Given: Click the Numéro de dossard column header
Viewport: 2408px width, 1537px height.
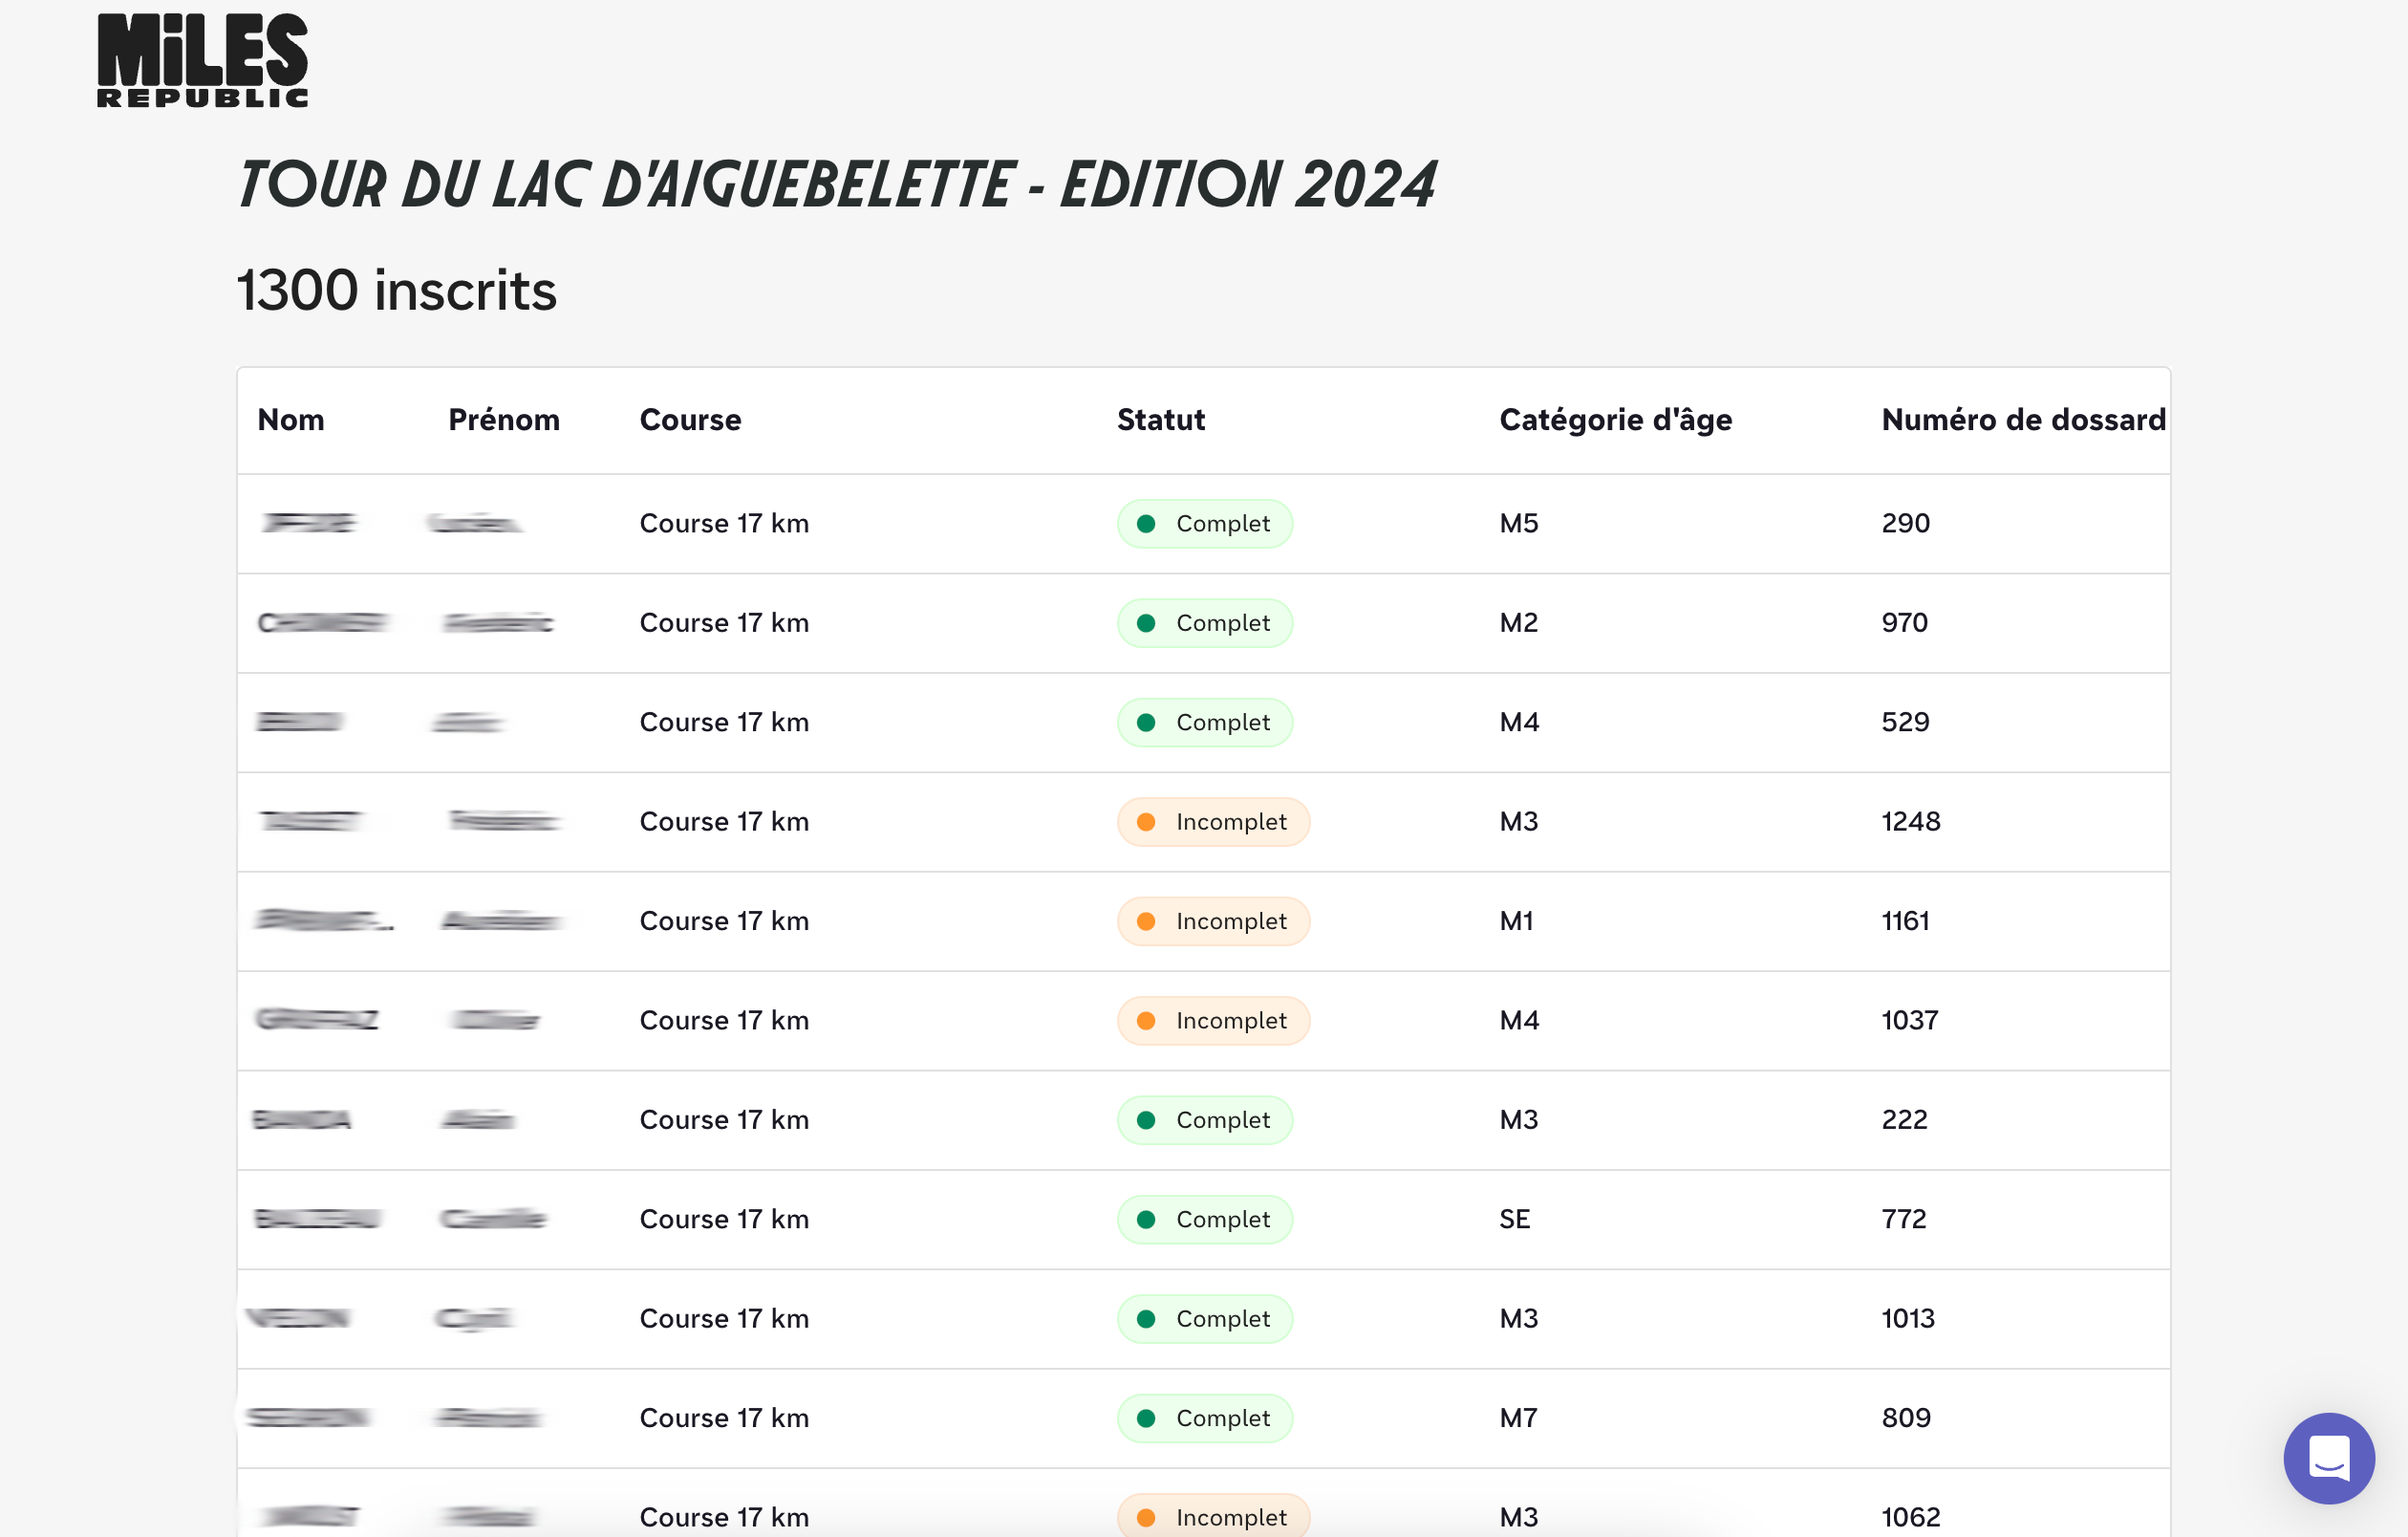Looking at the screenshot, I should [x=2023, y=419].
